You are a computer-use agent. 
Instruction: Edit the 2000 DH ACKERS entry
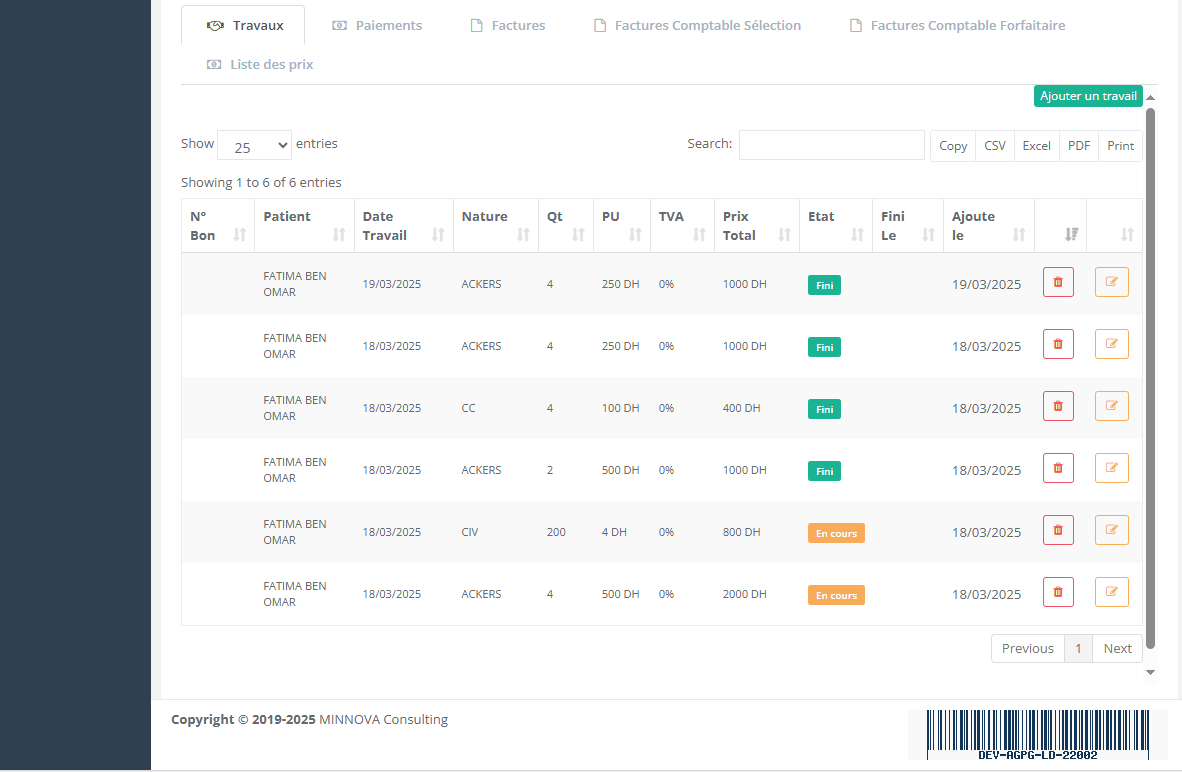(1111, 593)
